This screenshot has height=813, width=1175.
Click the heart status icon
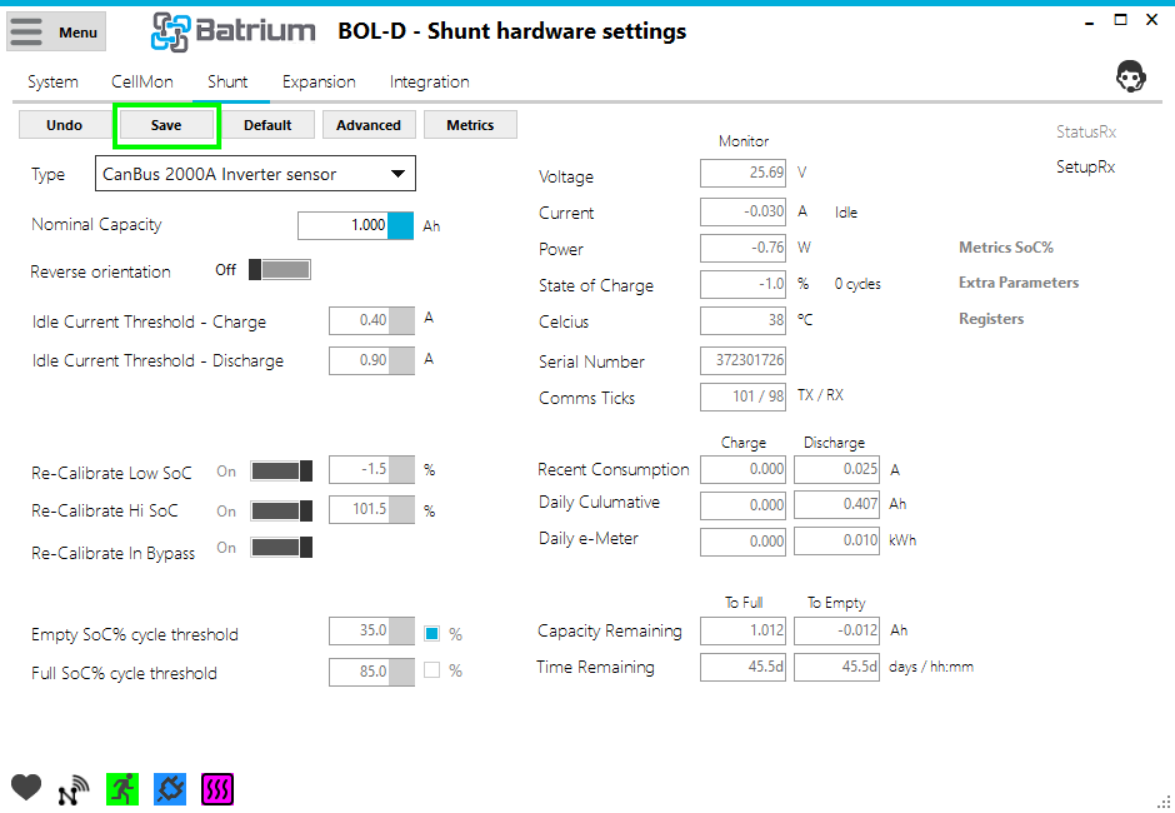tap(26, 788)
